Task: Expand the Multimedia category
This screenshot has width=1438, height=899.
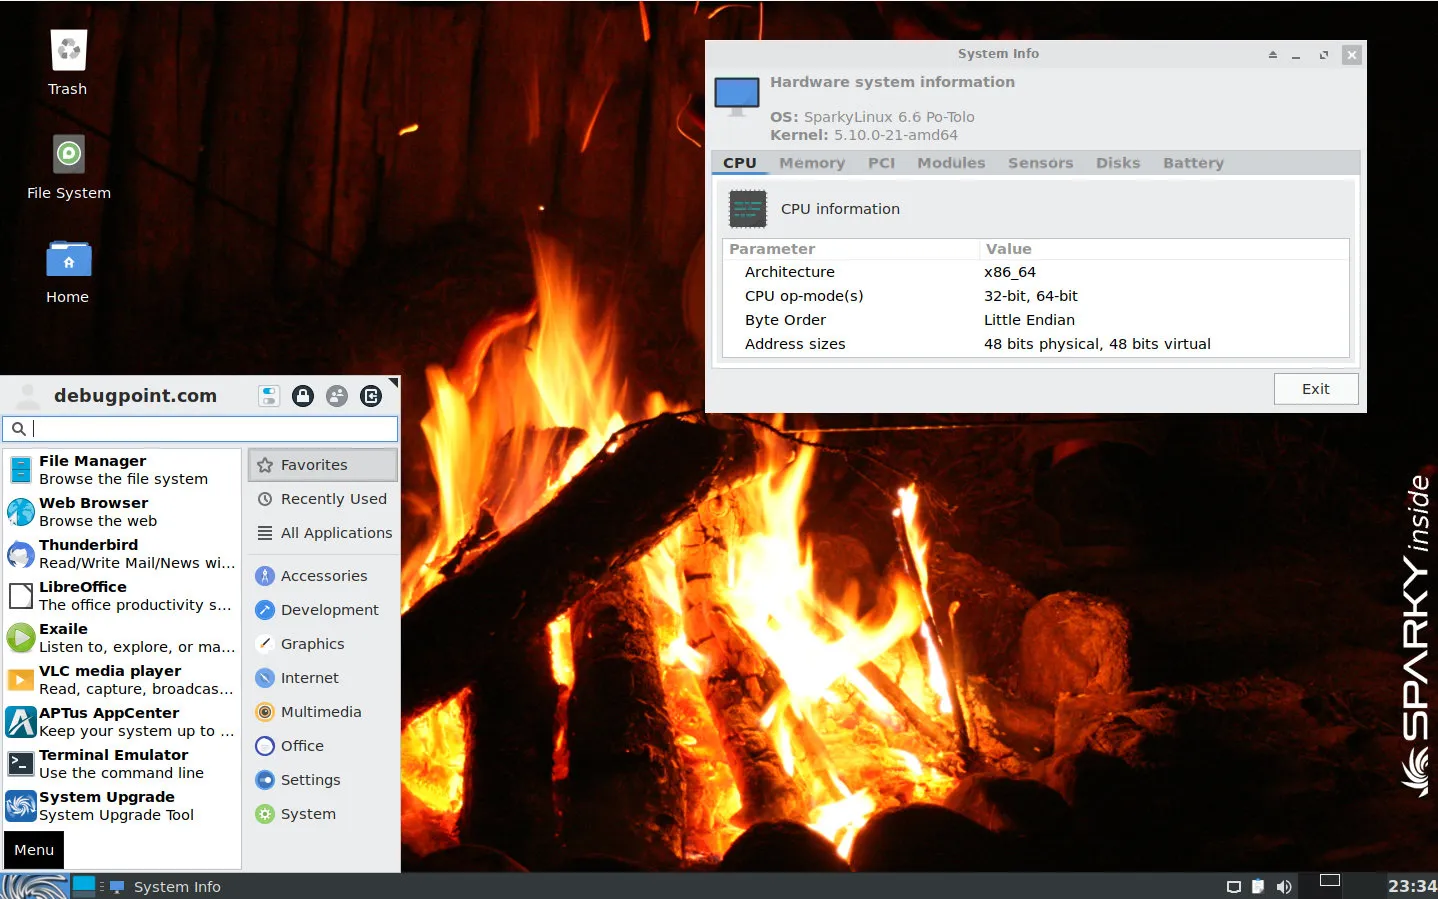Action: coord(320,712)
